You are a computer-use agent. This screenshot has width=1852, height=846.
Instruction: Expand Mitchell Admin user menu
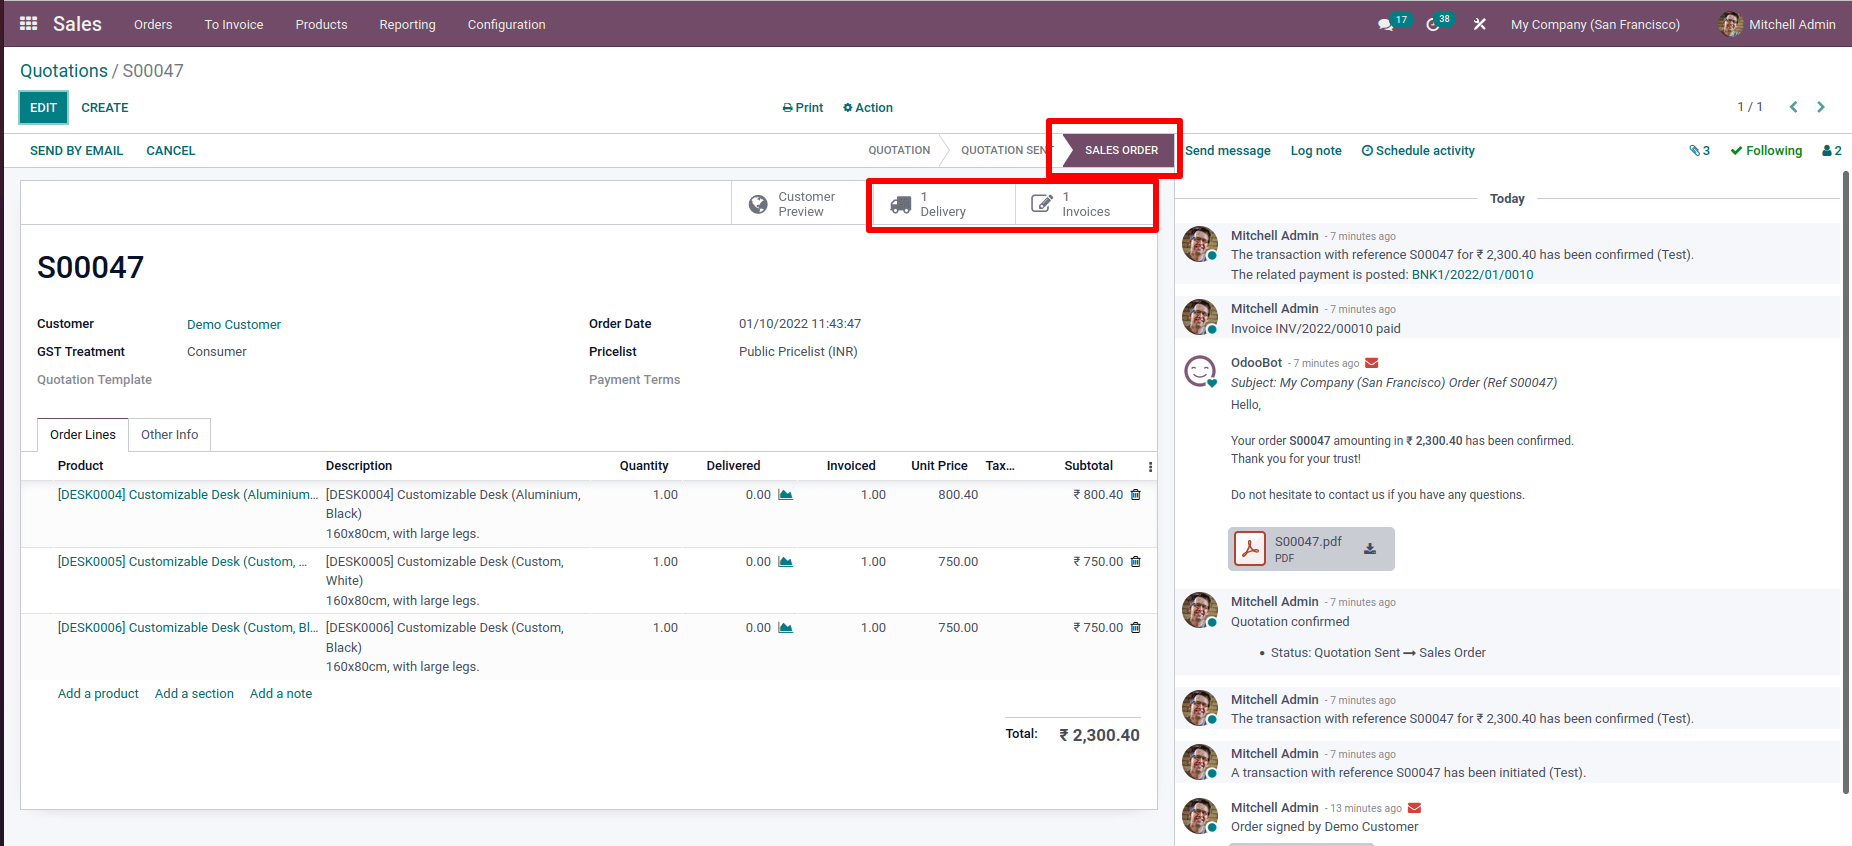click(1777, 24)
